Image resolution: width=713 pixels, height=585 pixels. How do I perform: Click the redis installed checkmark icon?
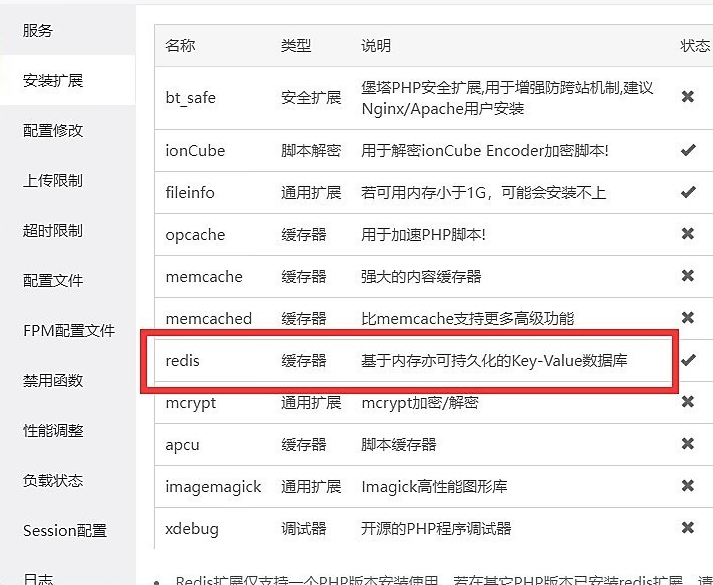[x=688, y=360]
